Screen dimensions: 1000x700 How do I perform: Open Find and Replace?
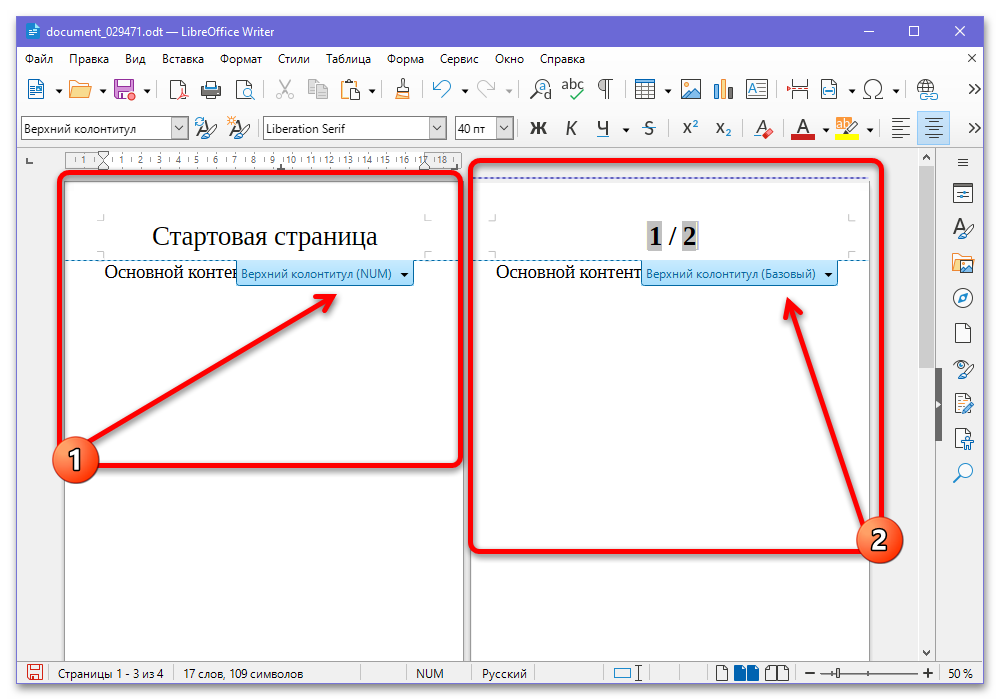[x=541, y=90]
